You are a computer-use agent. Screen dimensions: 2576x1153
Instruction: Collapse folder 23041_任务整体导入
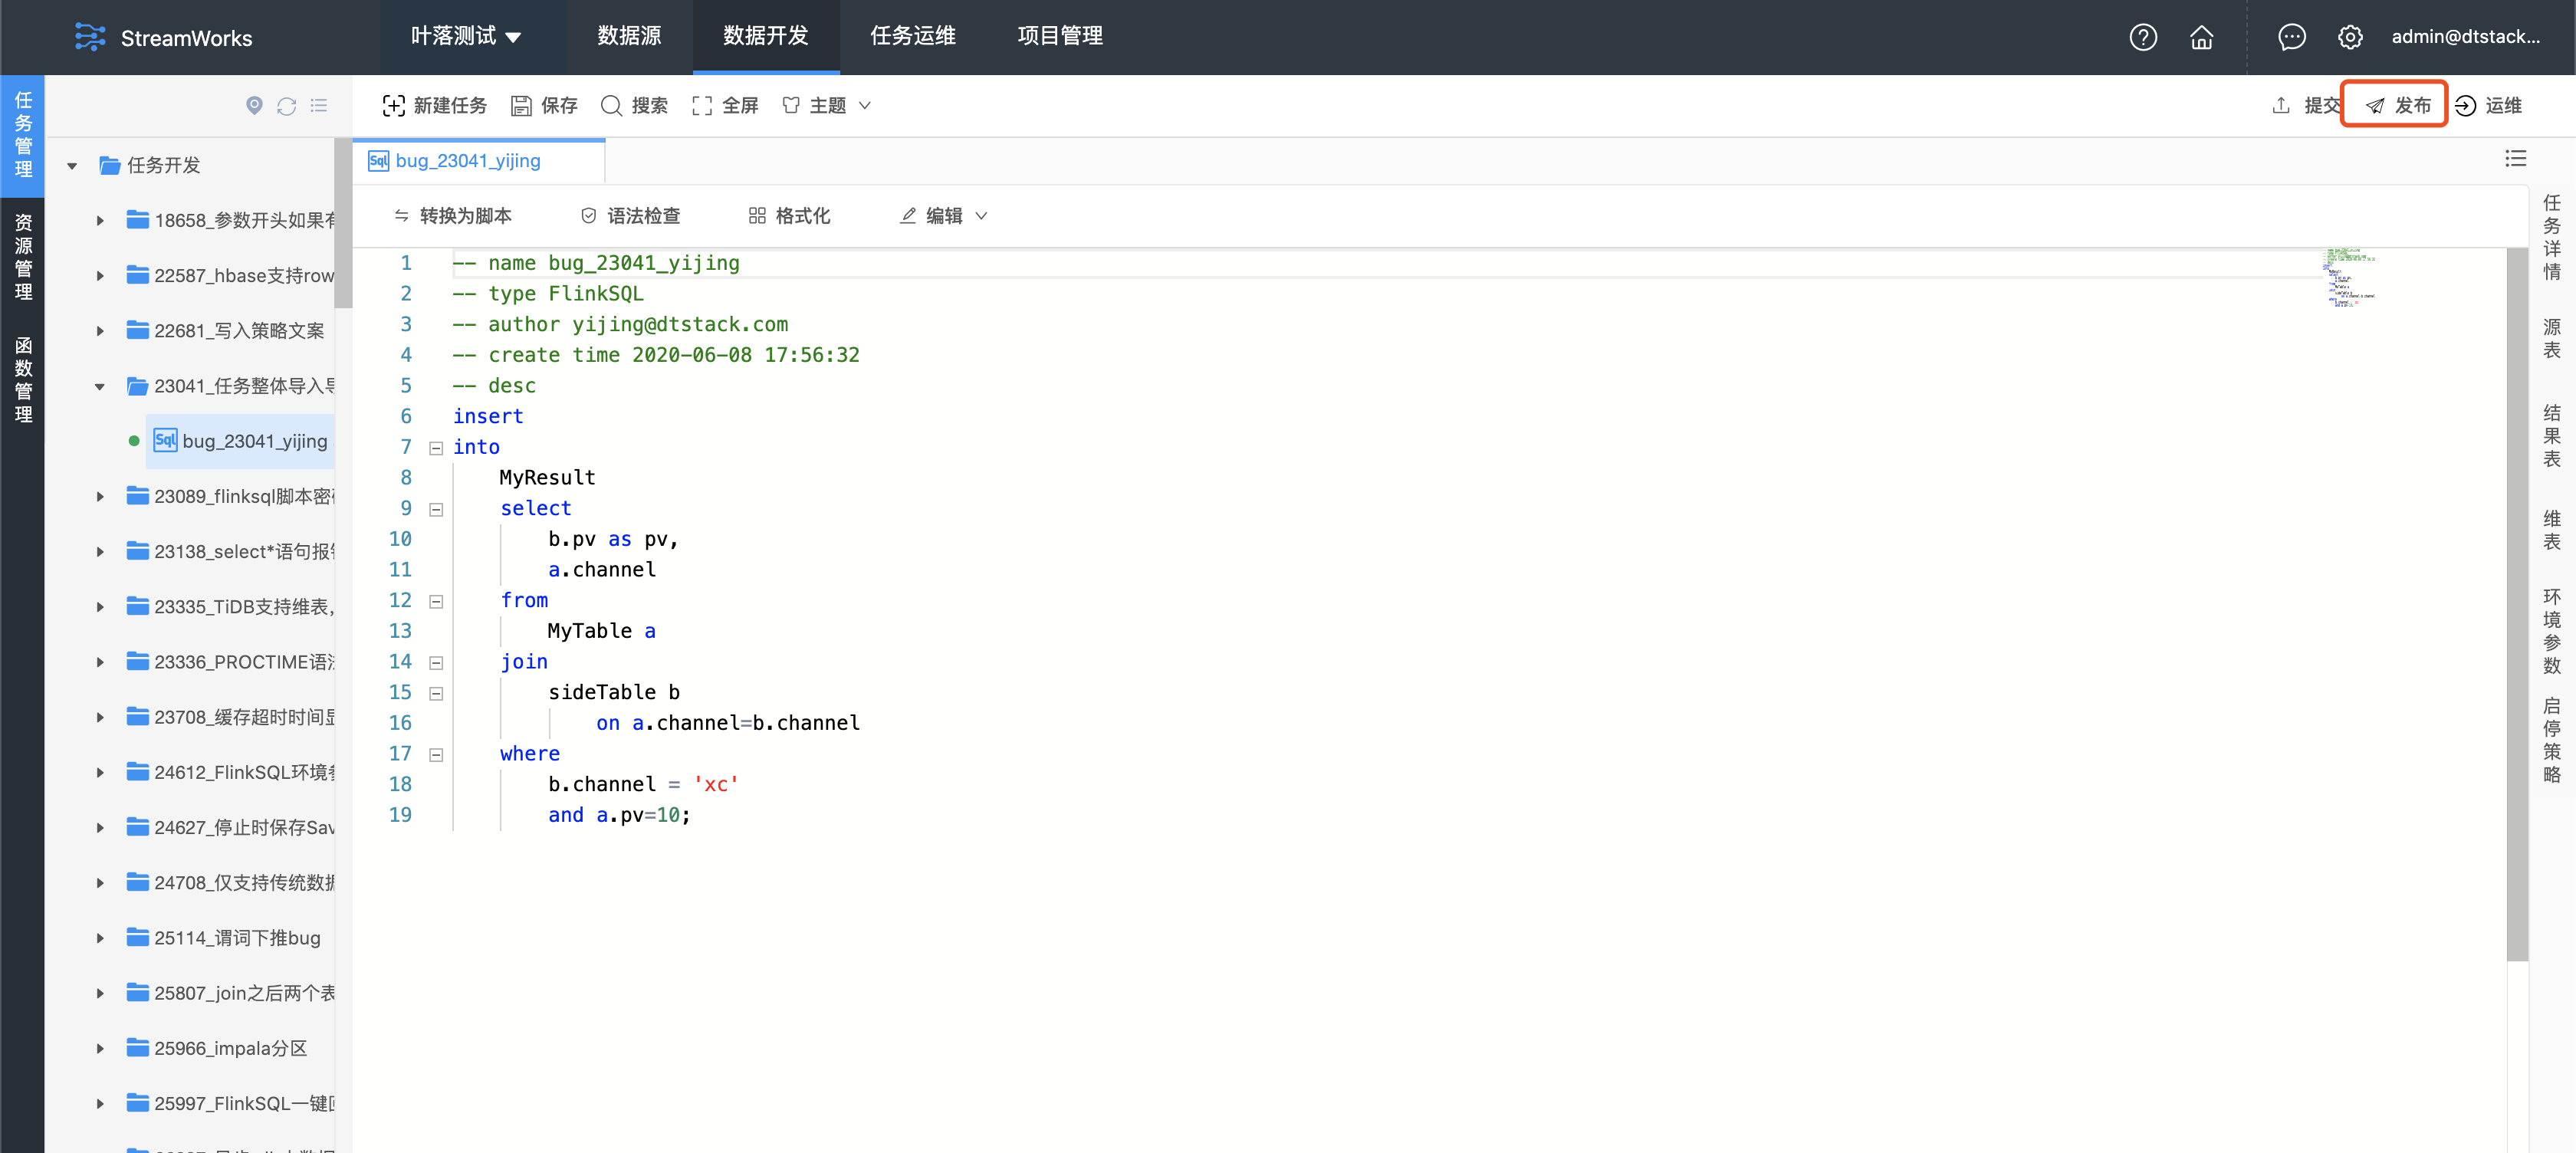(x=100, y=387)
